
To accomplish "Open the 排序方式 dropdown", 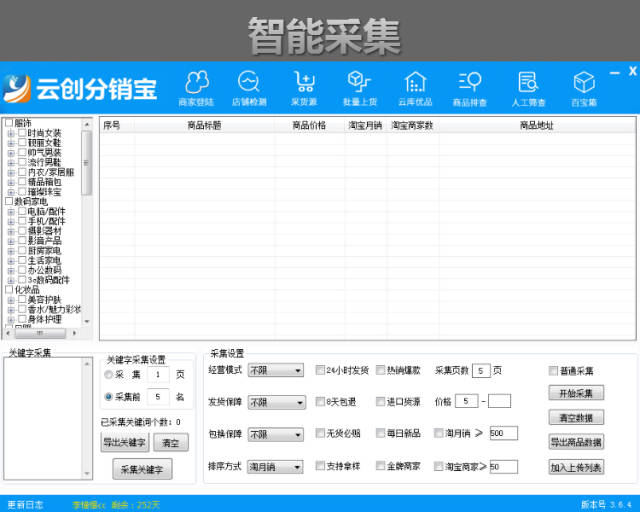I will point(276,466).
